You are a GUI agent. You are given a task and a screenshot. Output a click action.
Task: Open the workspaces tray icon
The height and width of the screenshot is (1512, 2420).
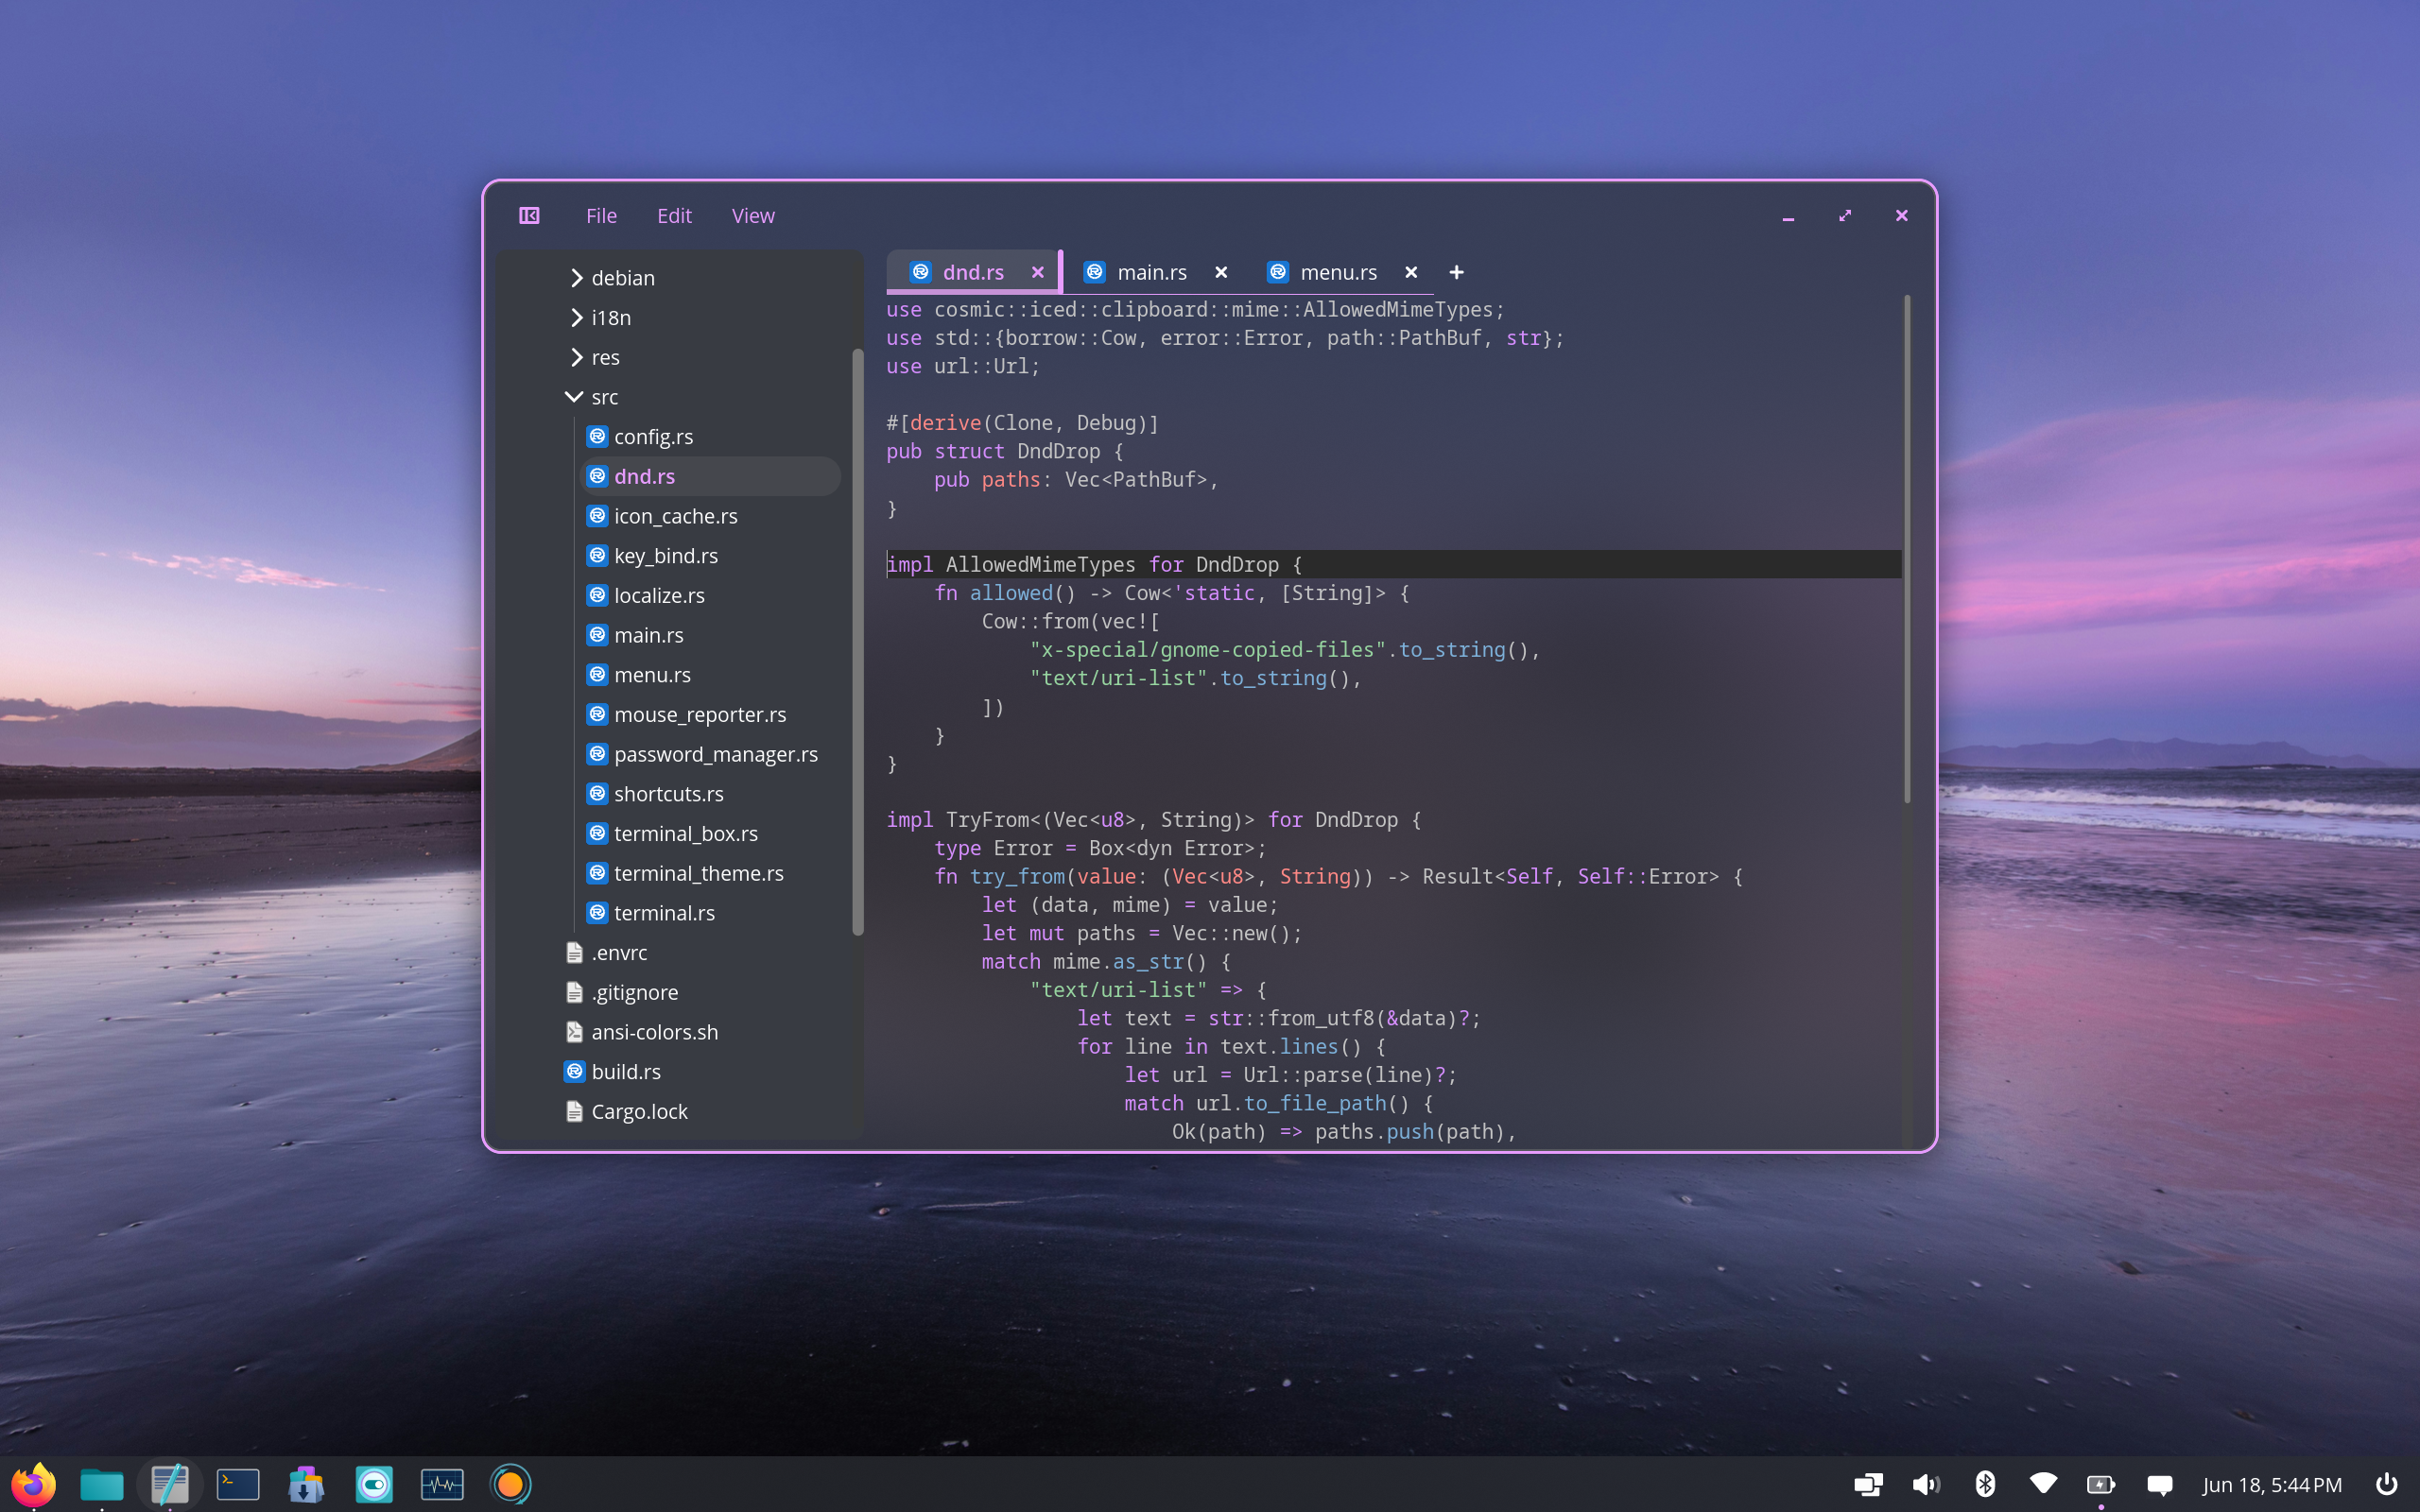[x=1868, y=1484]
